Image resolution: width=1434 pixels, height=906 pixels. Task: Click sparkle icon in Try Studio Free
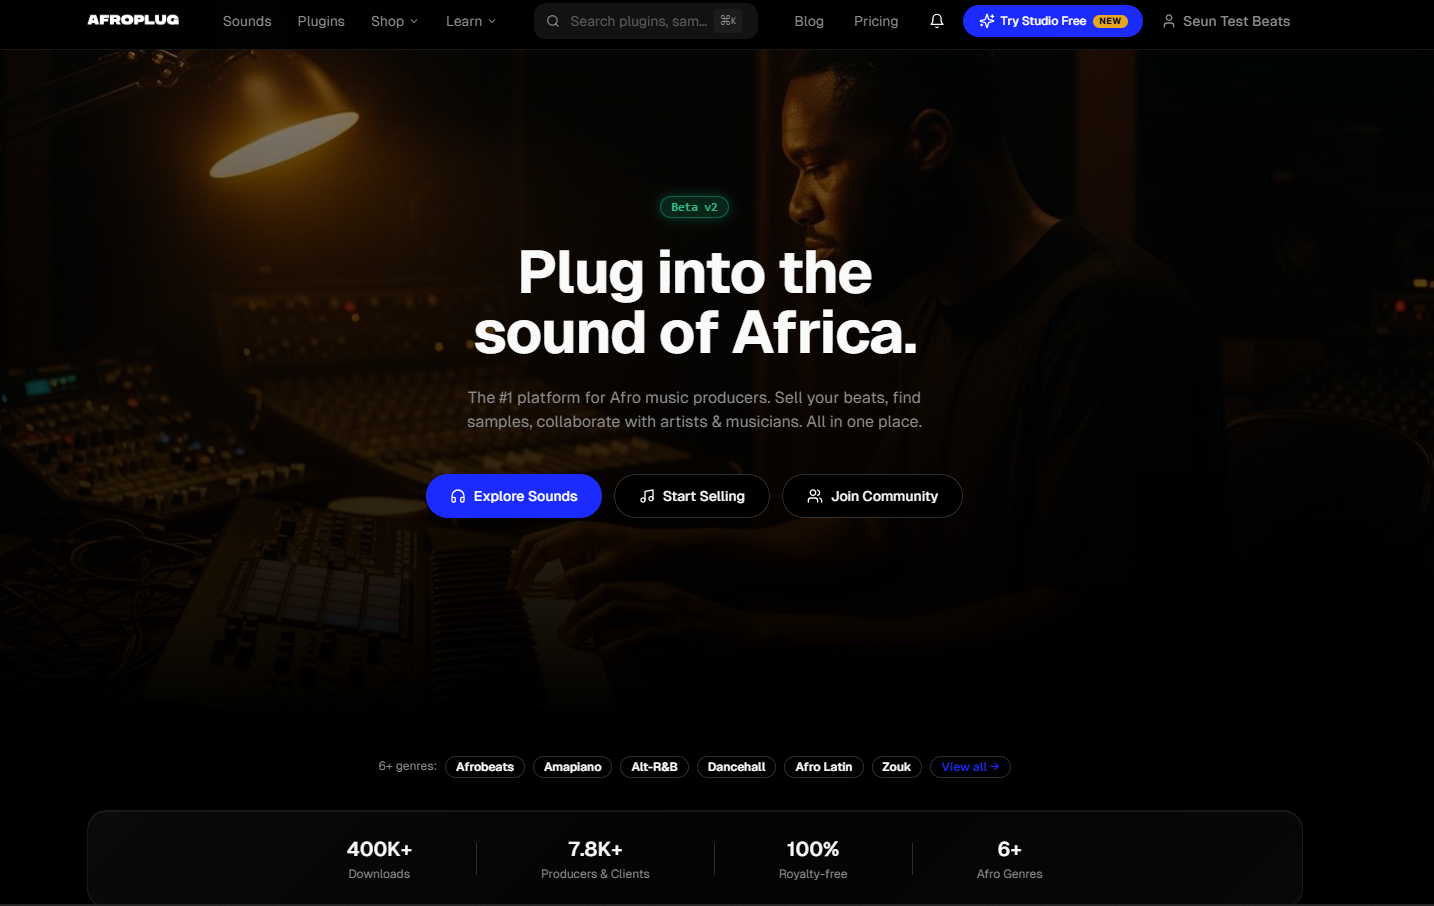pos(987,21)
